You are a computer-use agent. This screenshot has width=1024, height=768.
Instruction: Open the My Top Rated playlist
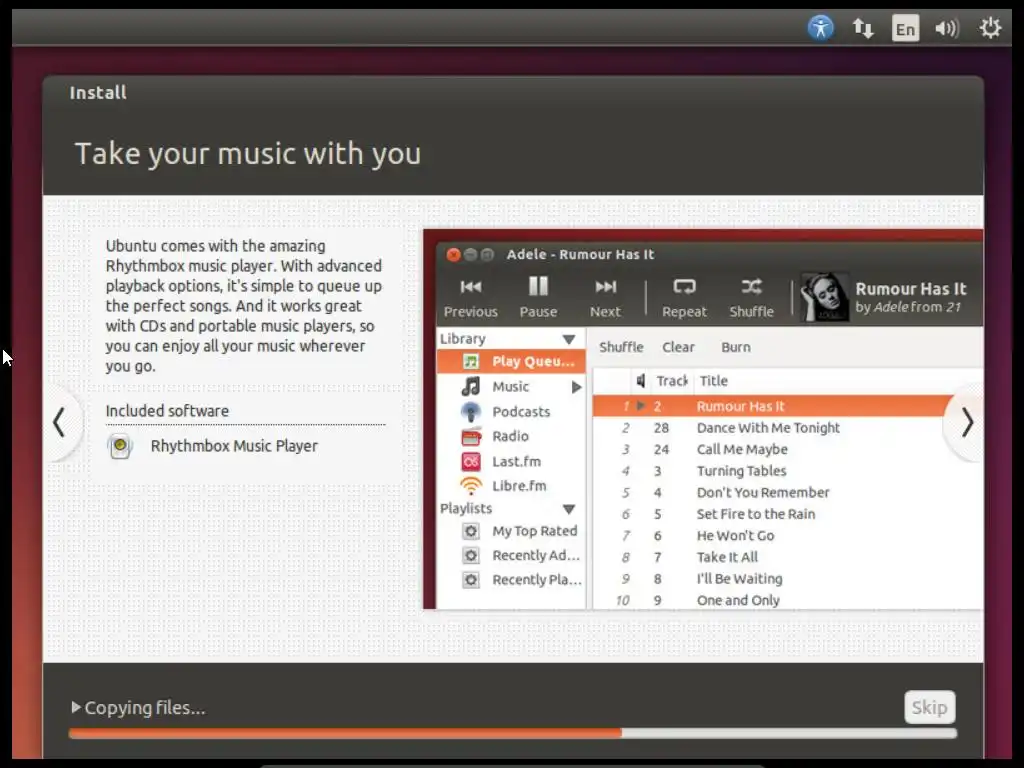(x=511, y=531)
